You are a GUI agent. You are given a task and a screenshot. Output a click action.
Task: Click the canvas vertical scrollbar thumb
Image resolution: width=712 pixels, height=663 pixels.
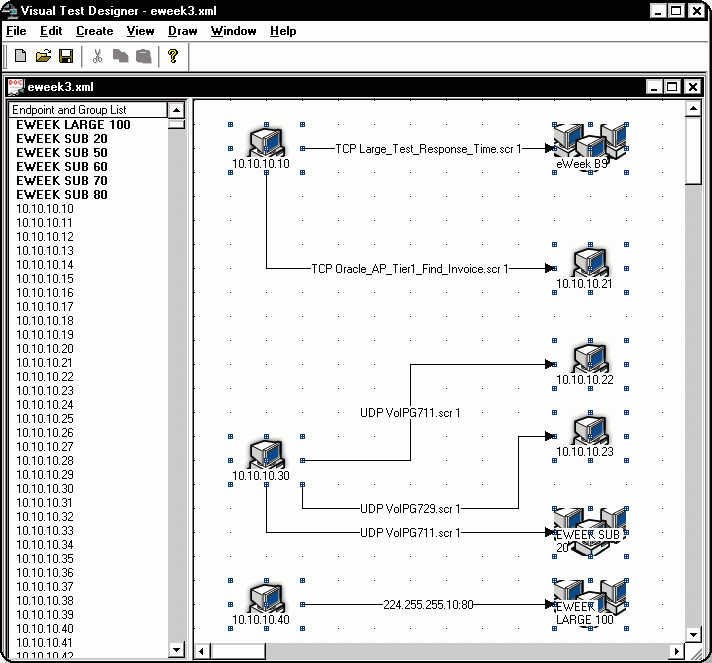pos(693,150)
